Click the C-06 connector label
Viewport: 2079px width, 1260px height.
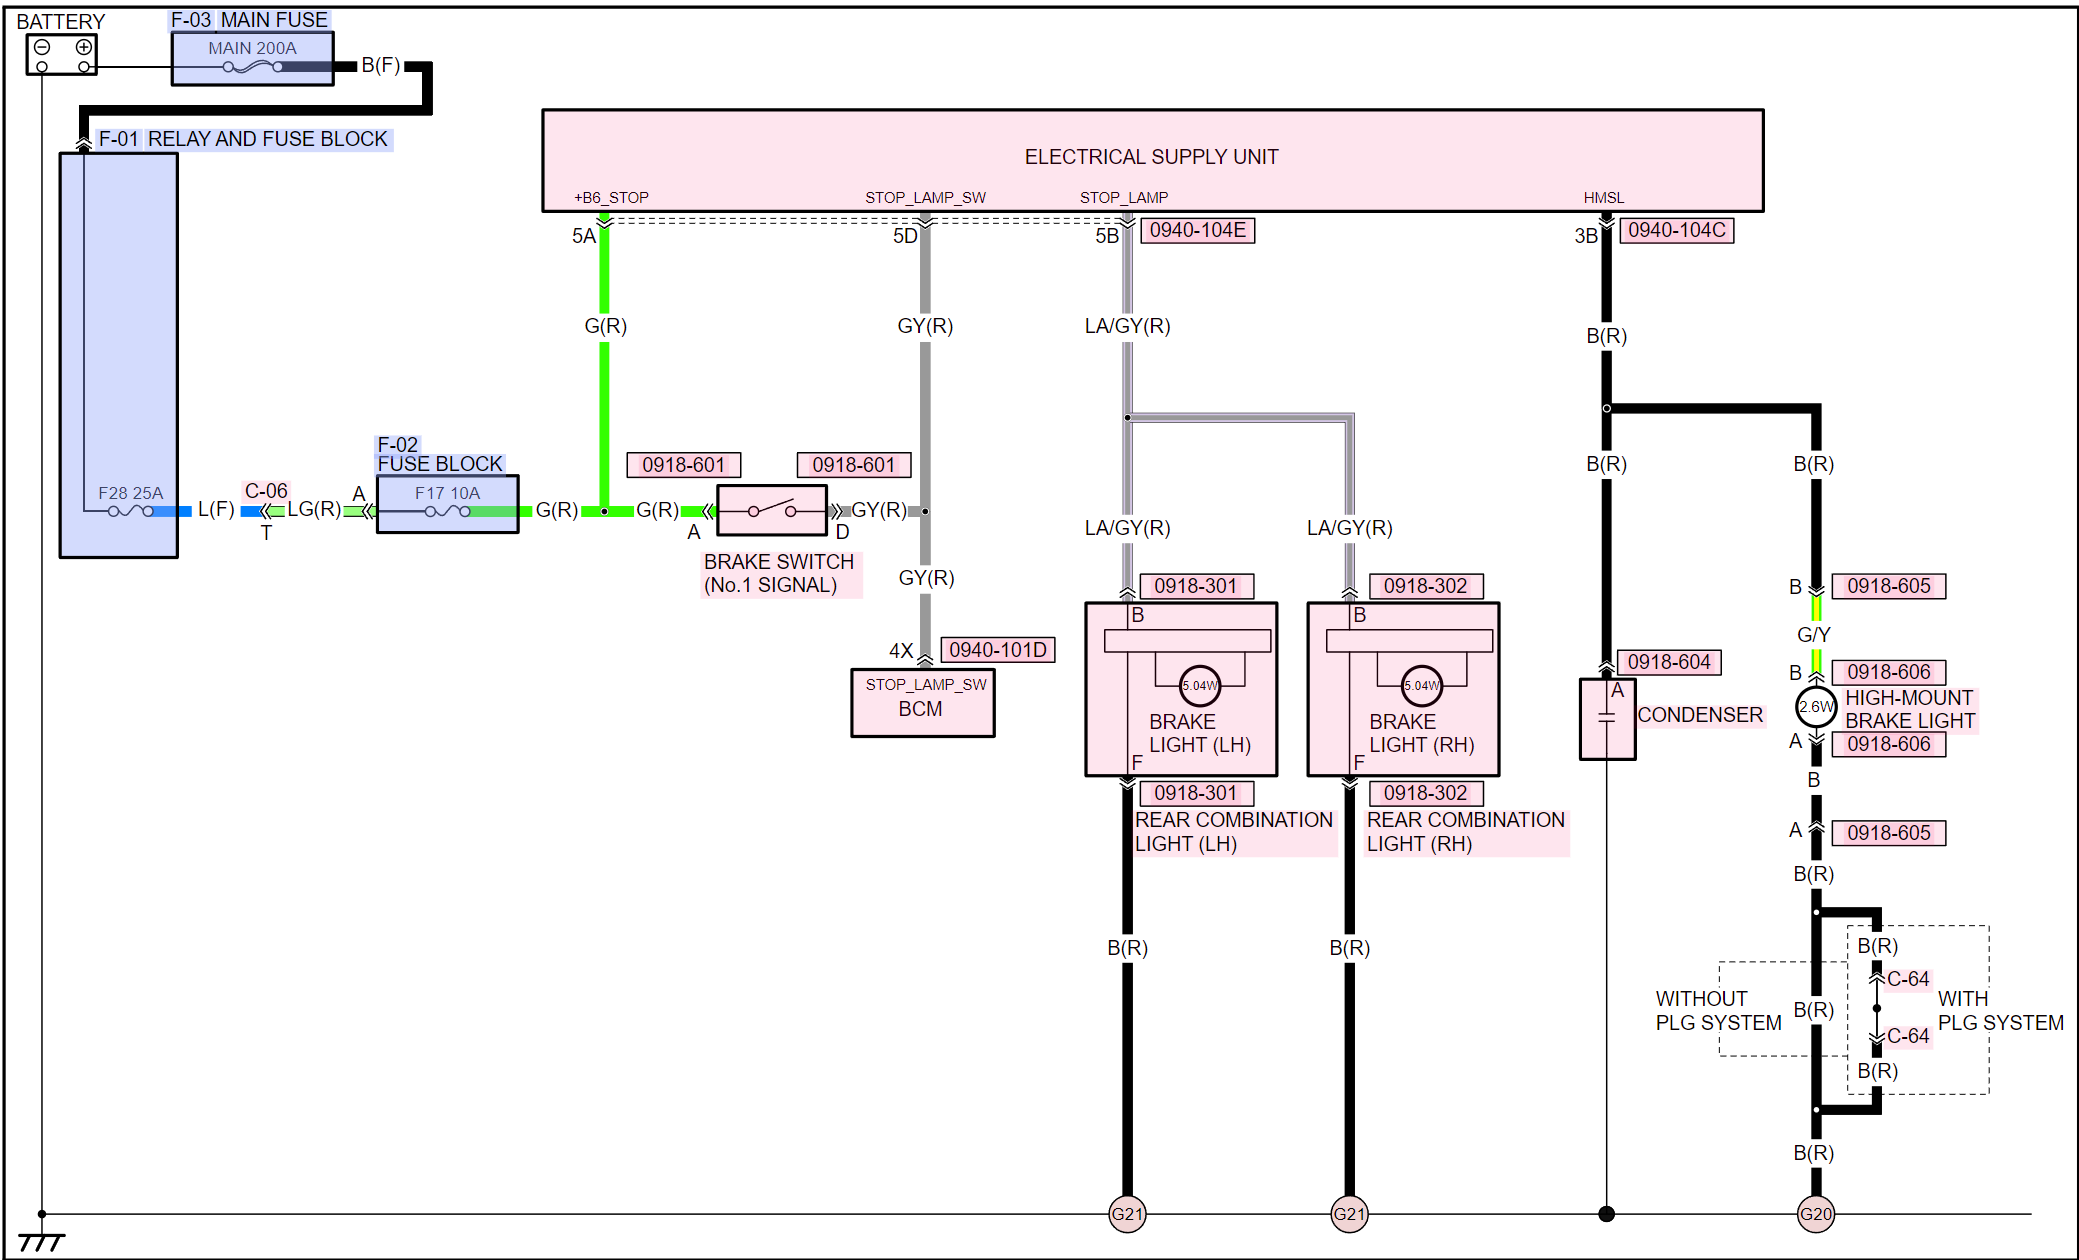266,491
